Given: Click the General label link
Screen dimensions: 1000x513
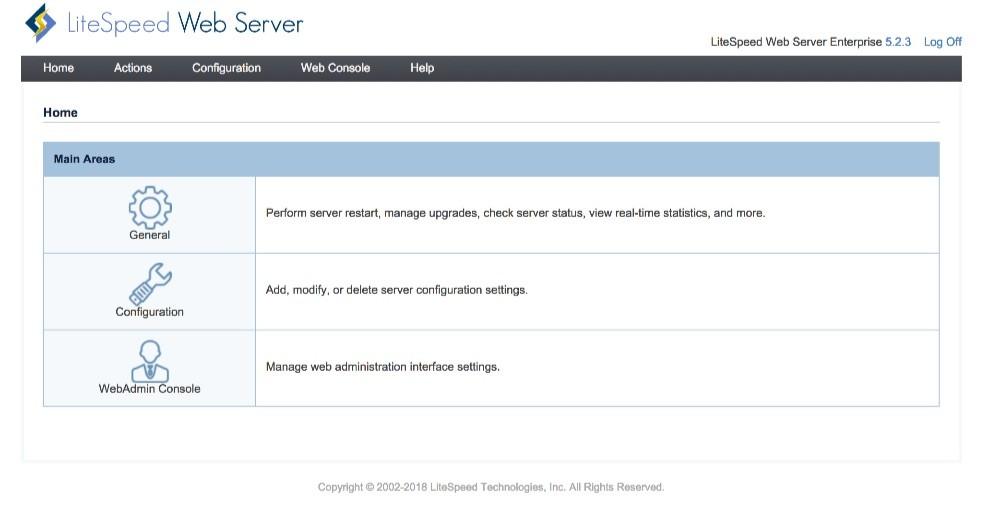Looking at the screenshot, I should pyautogui.click(x=150, y=235).
